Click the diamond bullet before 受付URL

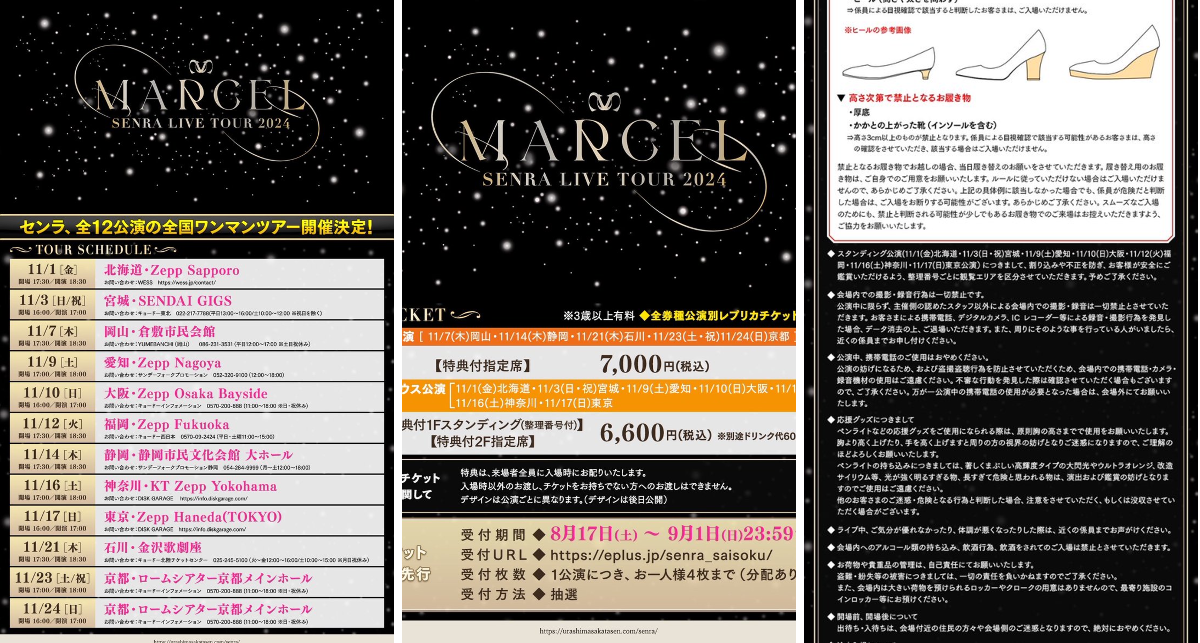tap(538, 554)
